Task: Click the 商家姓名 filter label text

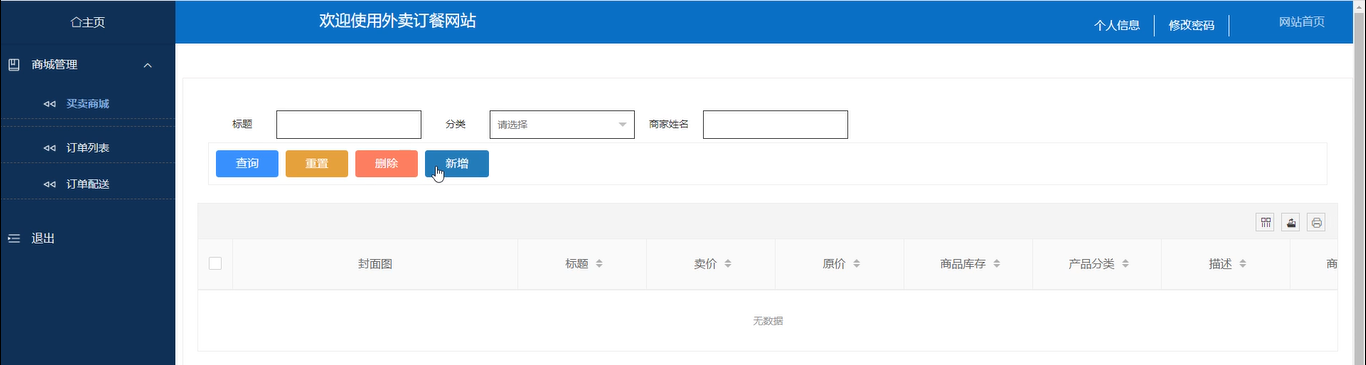Action: pos(669,124)
